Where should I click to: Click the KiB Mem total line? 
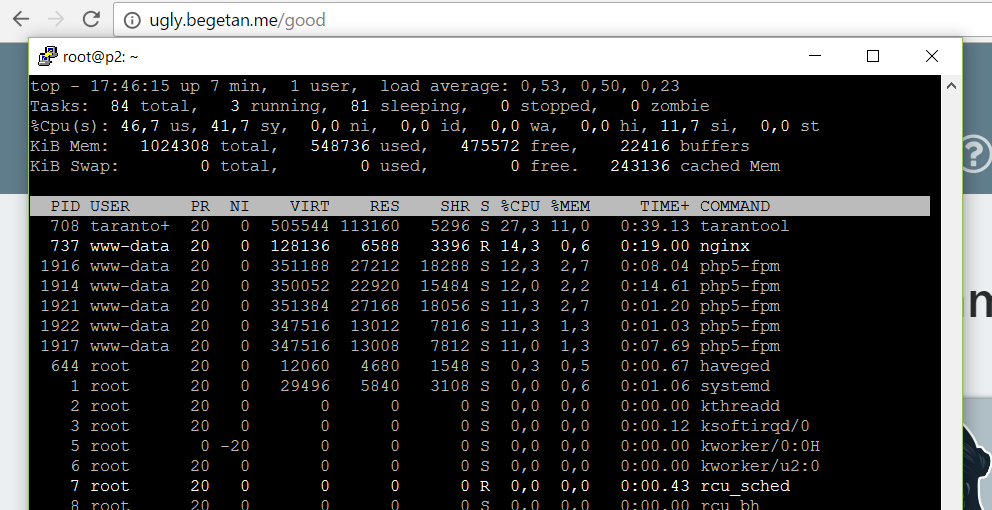click(x=390, y=146)
